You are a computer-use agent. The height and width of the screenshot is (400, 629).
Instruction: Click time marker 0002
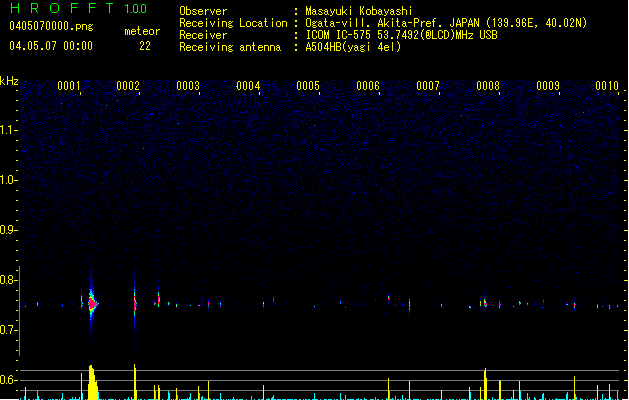coord(128,86)
